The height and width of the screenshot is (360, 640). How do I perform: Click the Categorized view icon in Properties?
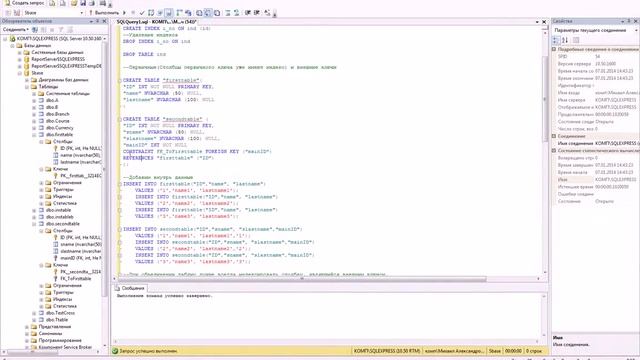pos(556,40)
